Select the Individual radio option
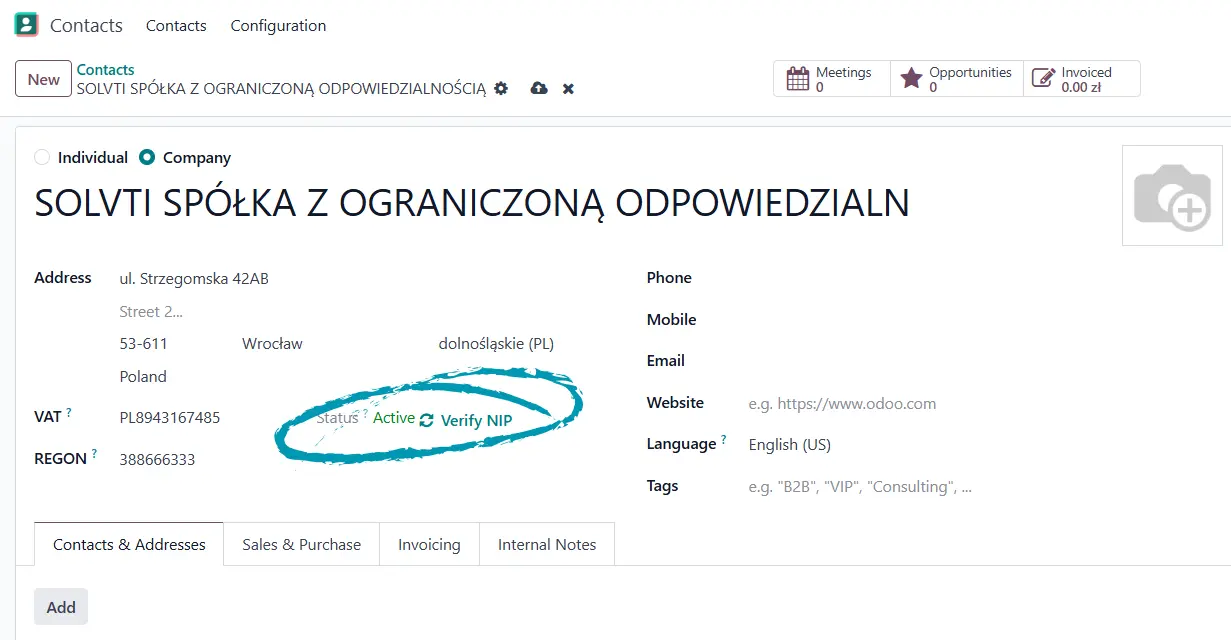 point(41,157)
